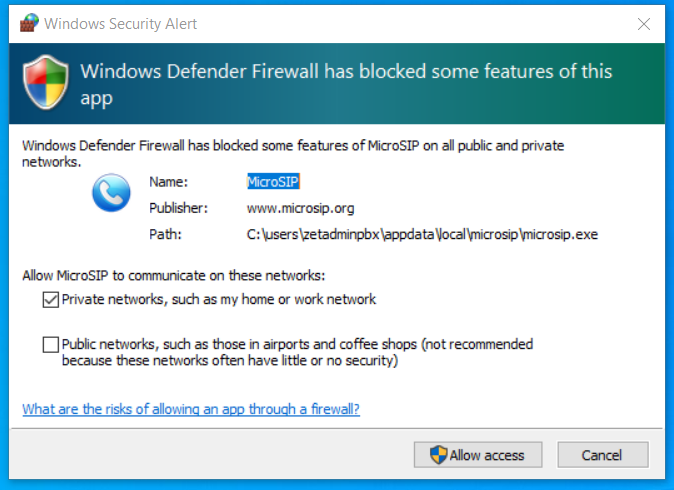This screenshot has height=490, width=674.
Task: Click the Name label
Action: pos(167,182)
